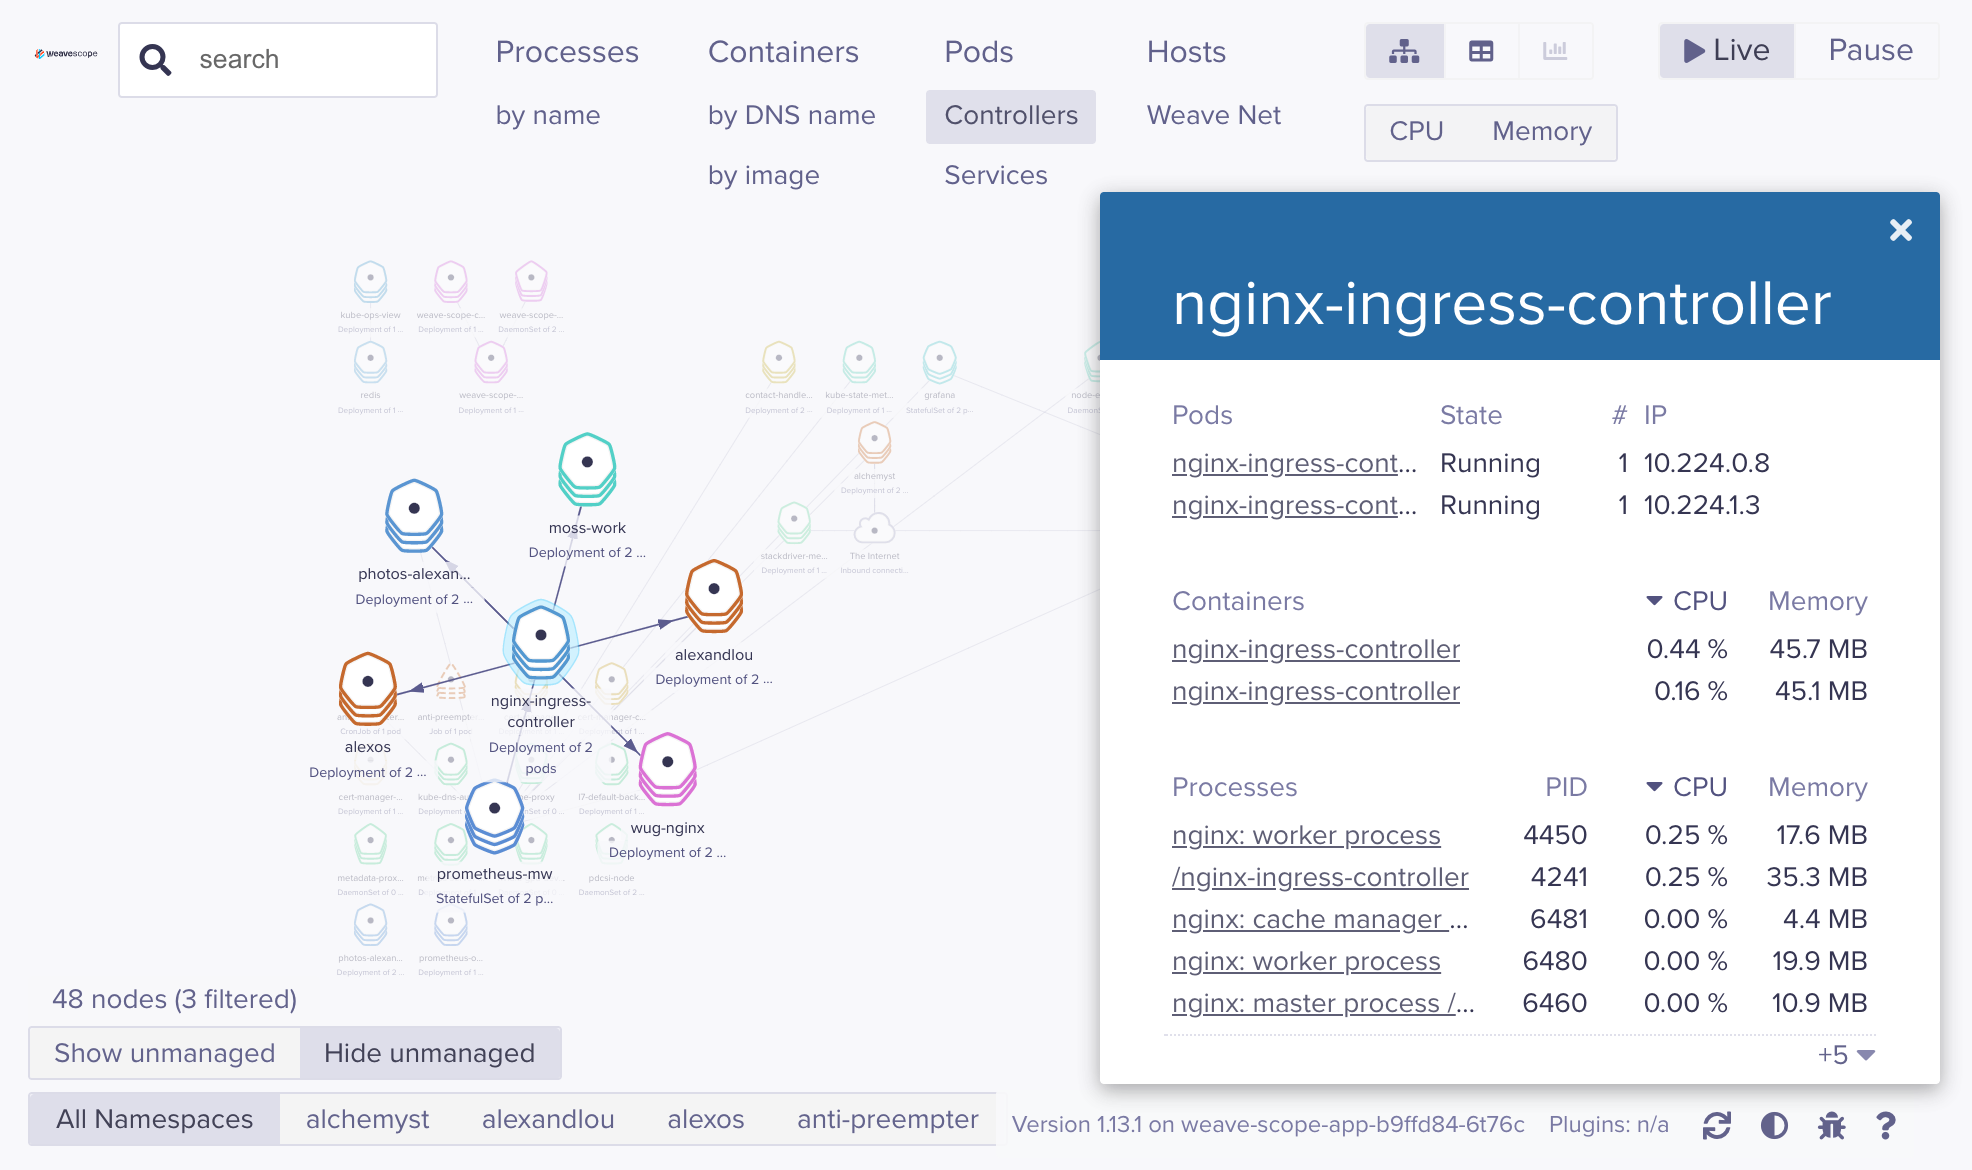Image resolution: width=1972 pixels, height=1170 pixels.
Task: Open help question mark icon
Action: (1886, 1125)
